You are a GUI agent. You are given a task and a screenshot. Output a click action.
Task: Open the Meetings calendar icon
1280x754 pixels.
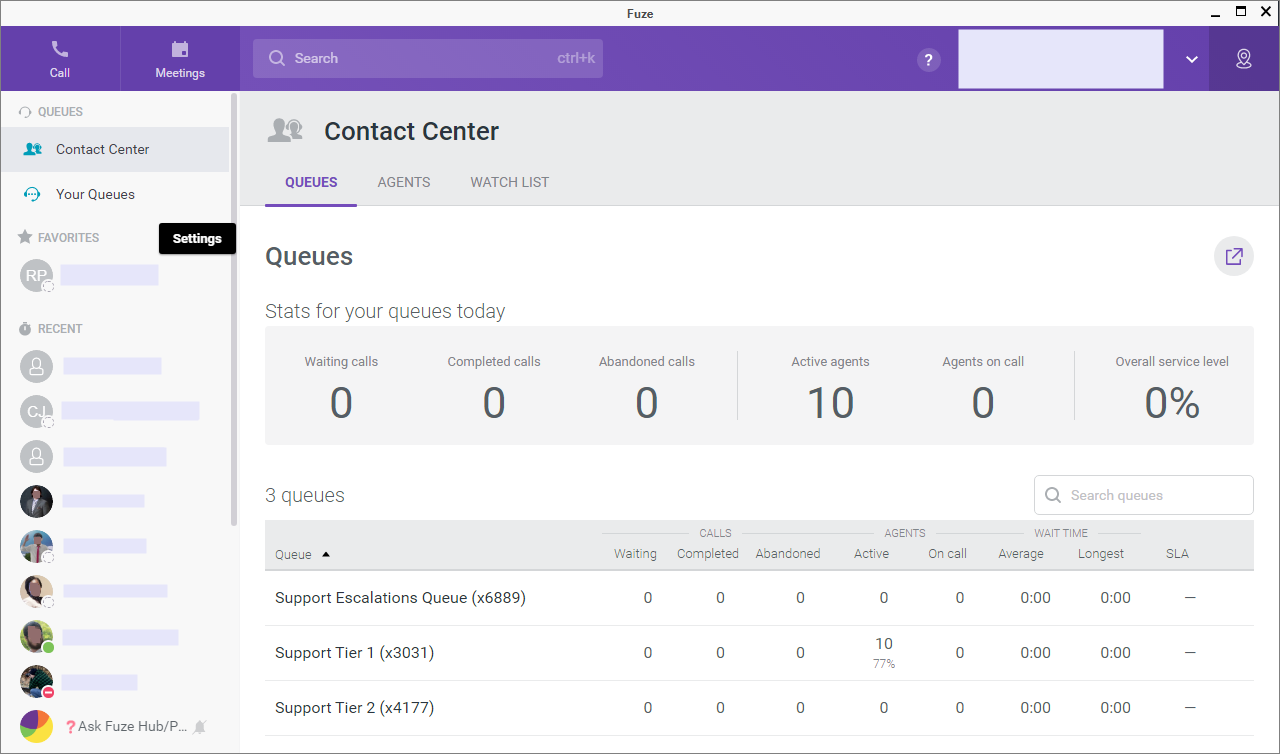(x=180, y=49)
